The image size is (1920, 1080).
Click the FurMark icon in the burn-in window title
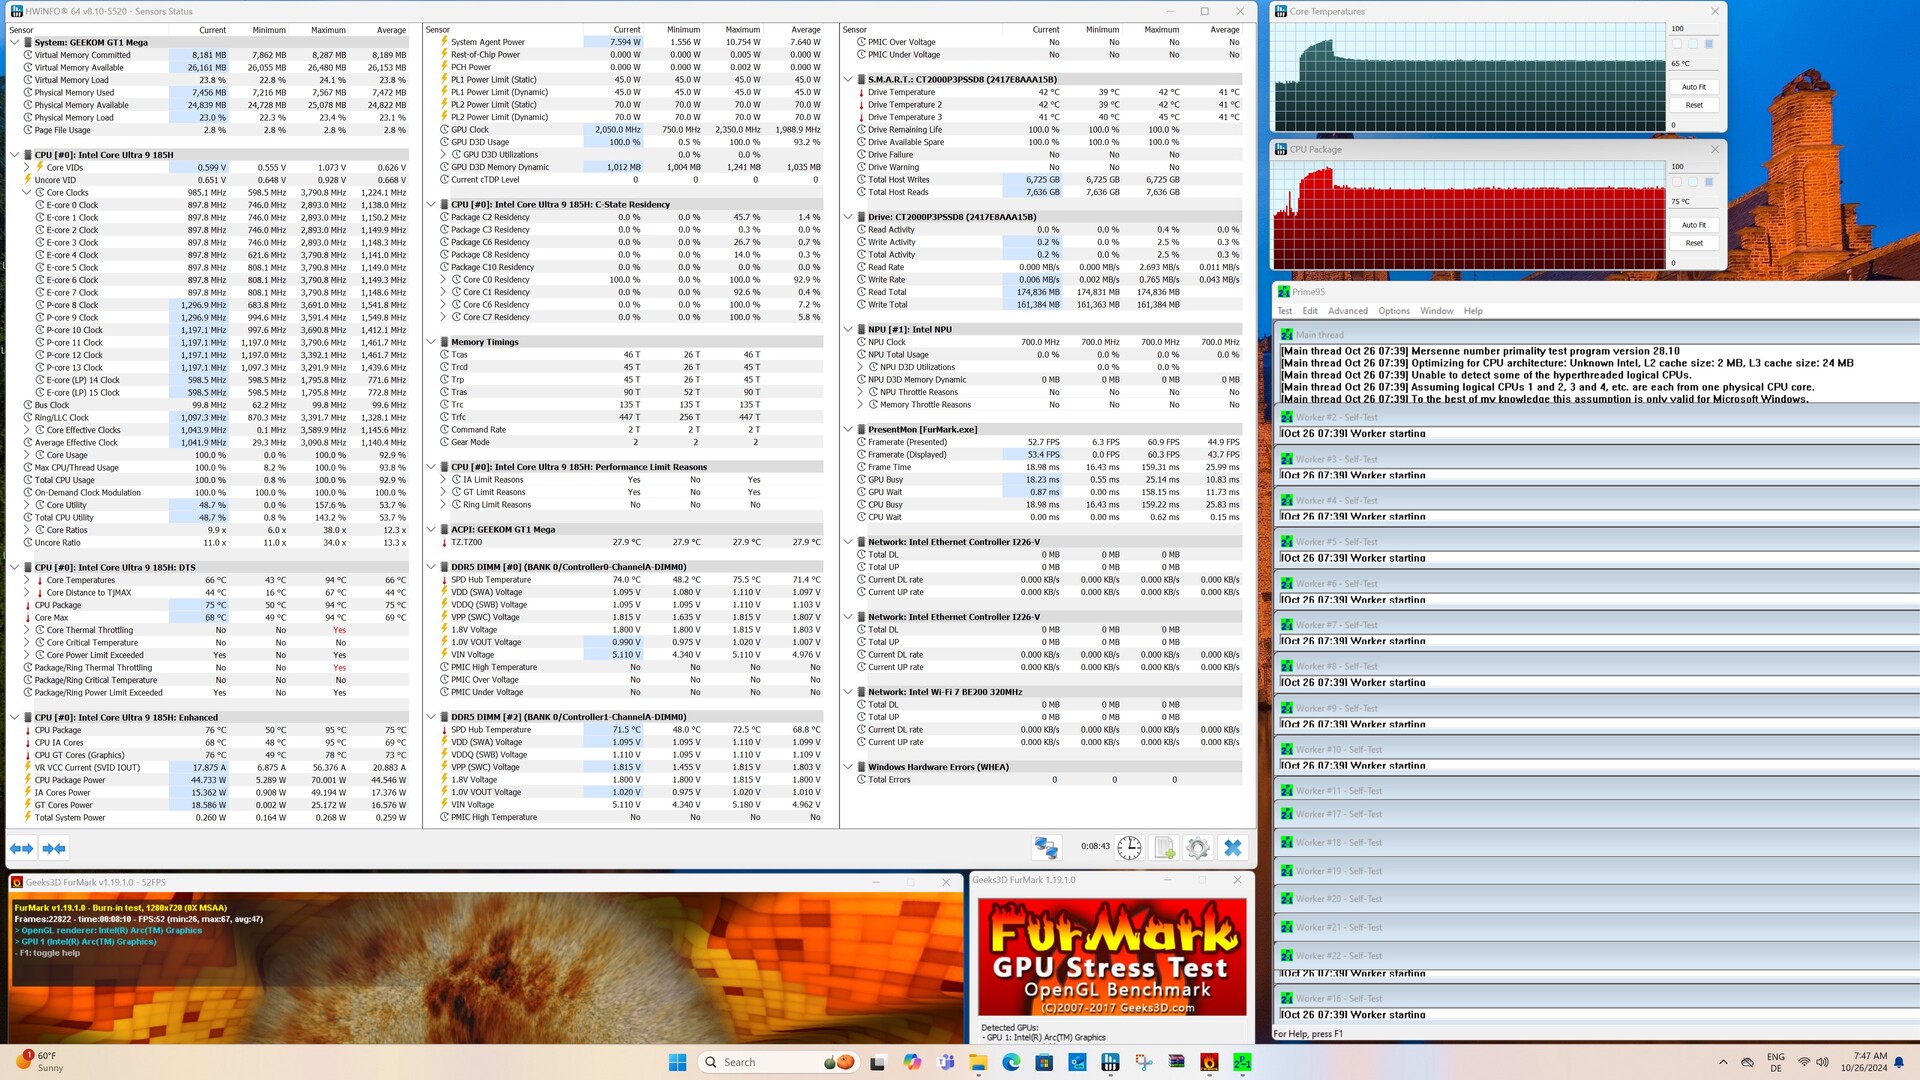tap(17, 883)
